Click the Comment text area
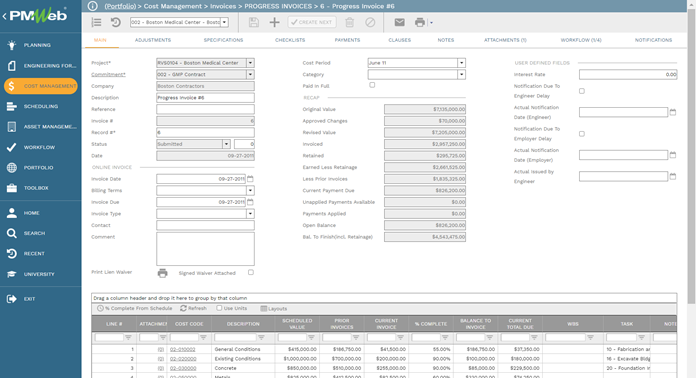This screenshot has width=696, height=378. coord(205,249)
